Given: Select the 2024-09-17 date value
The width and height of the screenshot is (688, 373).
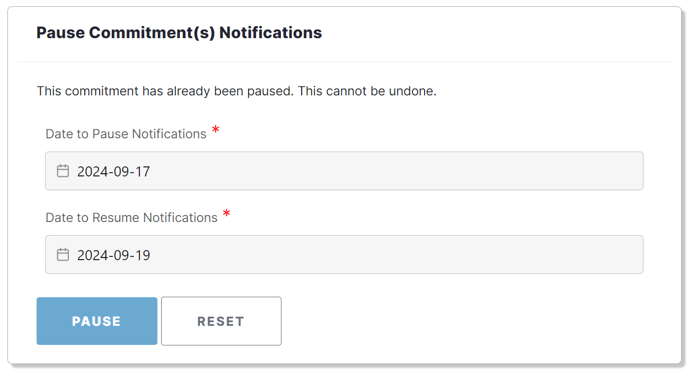Looking at the screenshot, I should coord(114,171).
